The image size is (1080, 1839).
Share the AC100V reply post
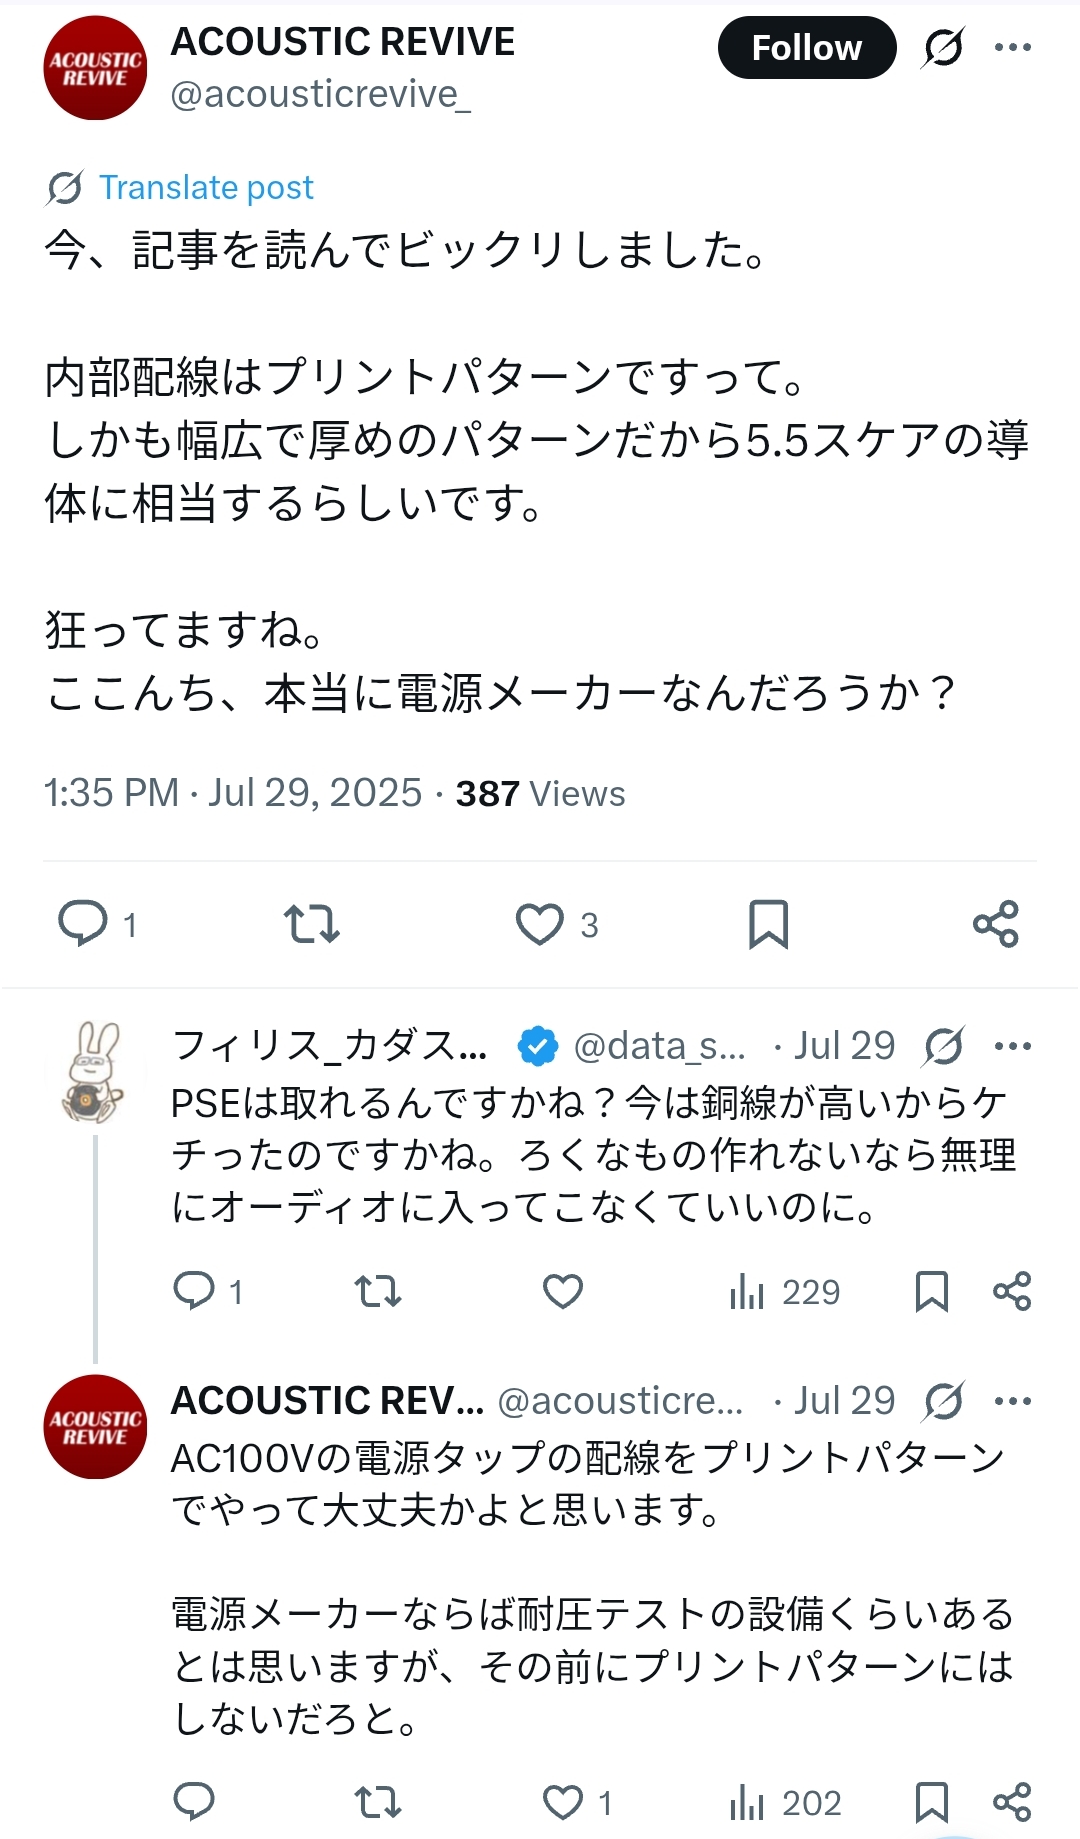pos(1012,1802)
